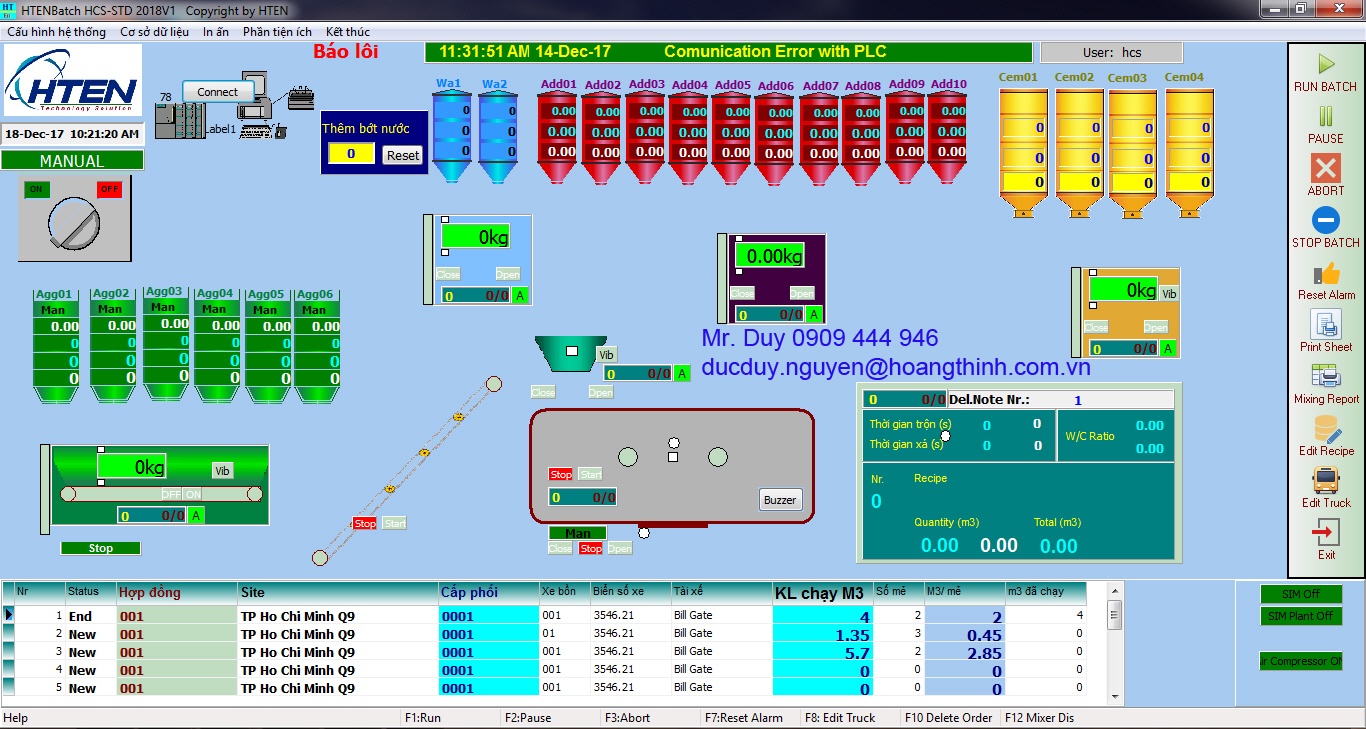
Task: Abort the batch using the red X icon
Action: tap(1326, 167)
